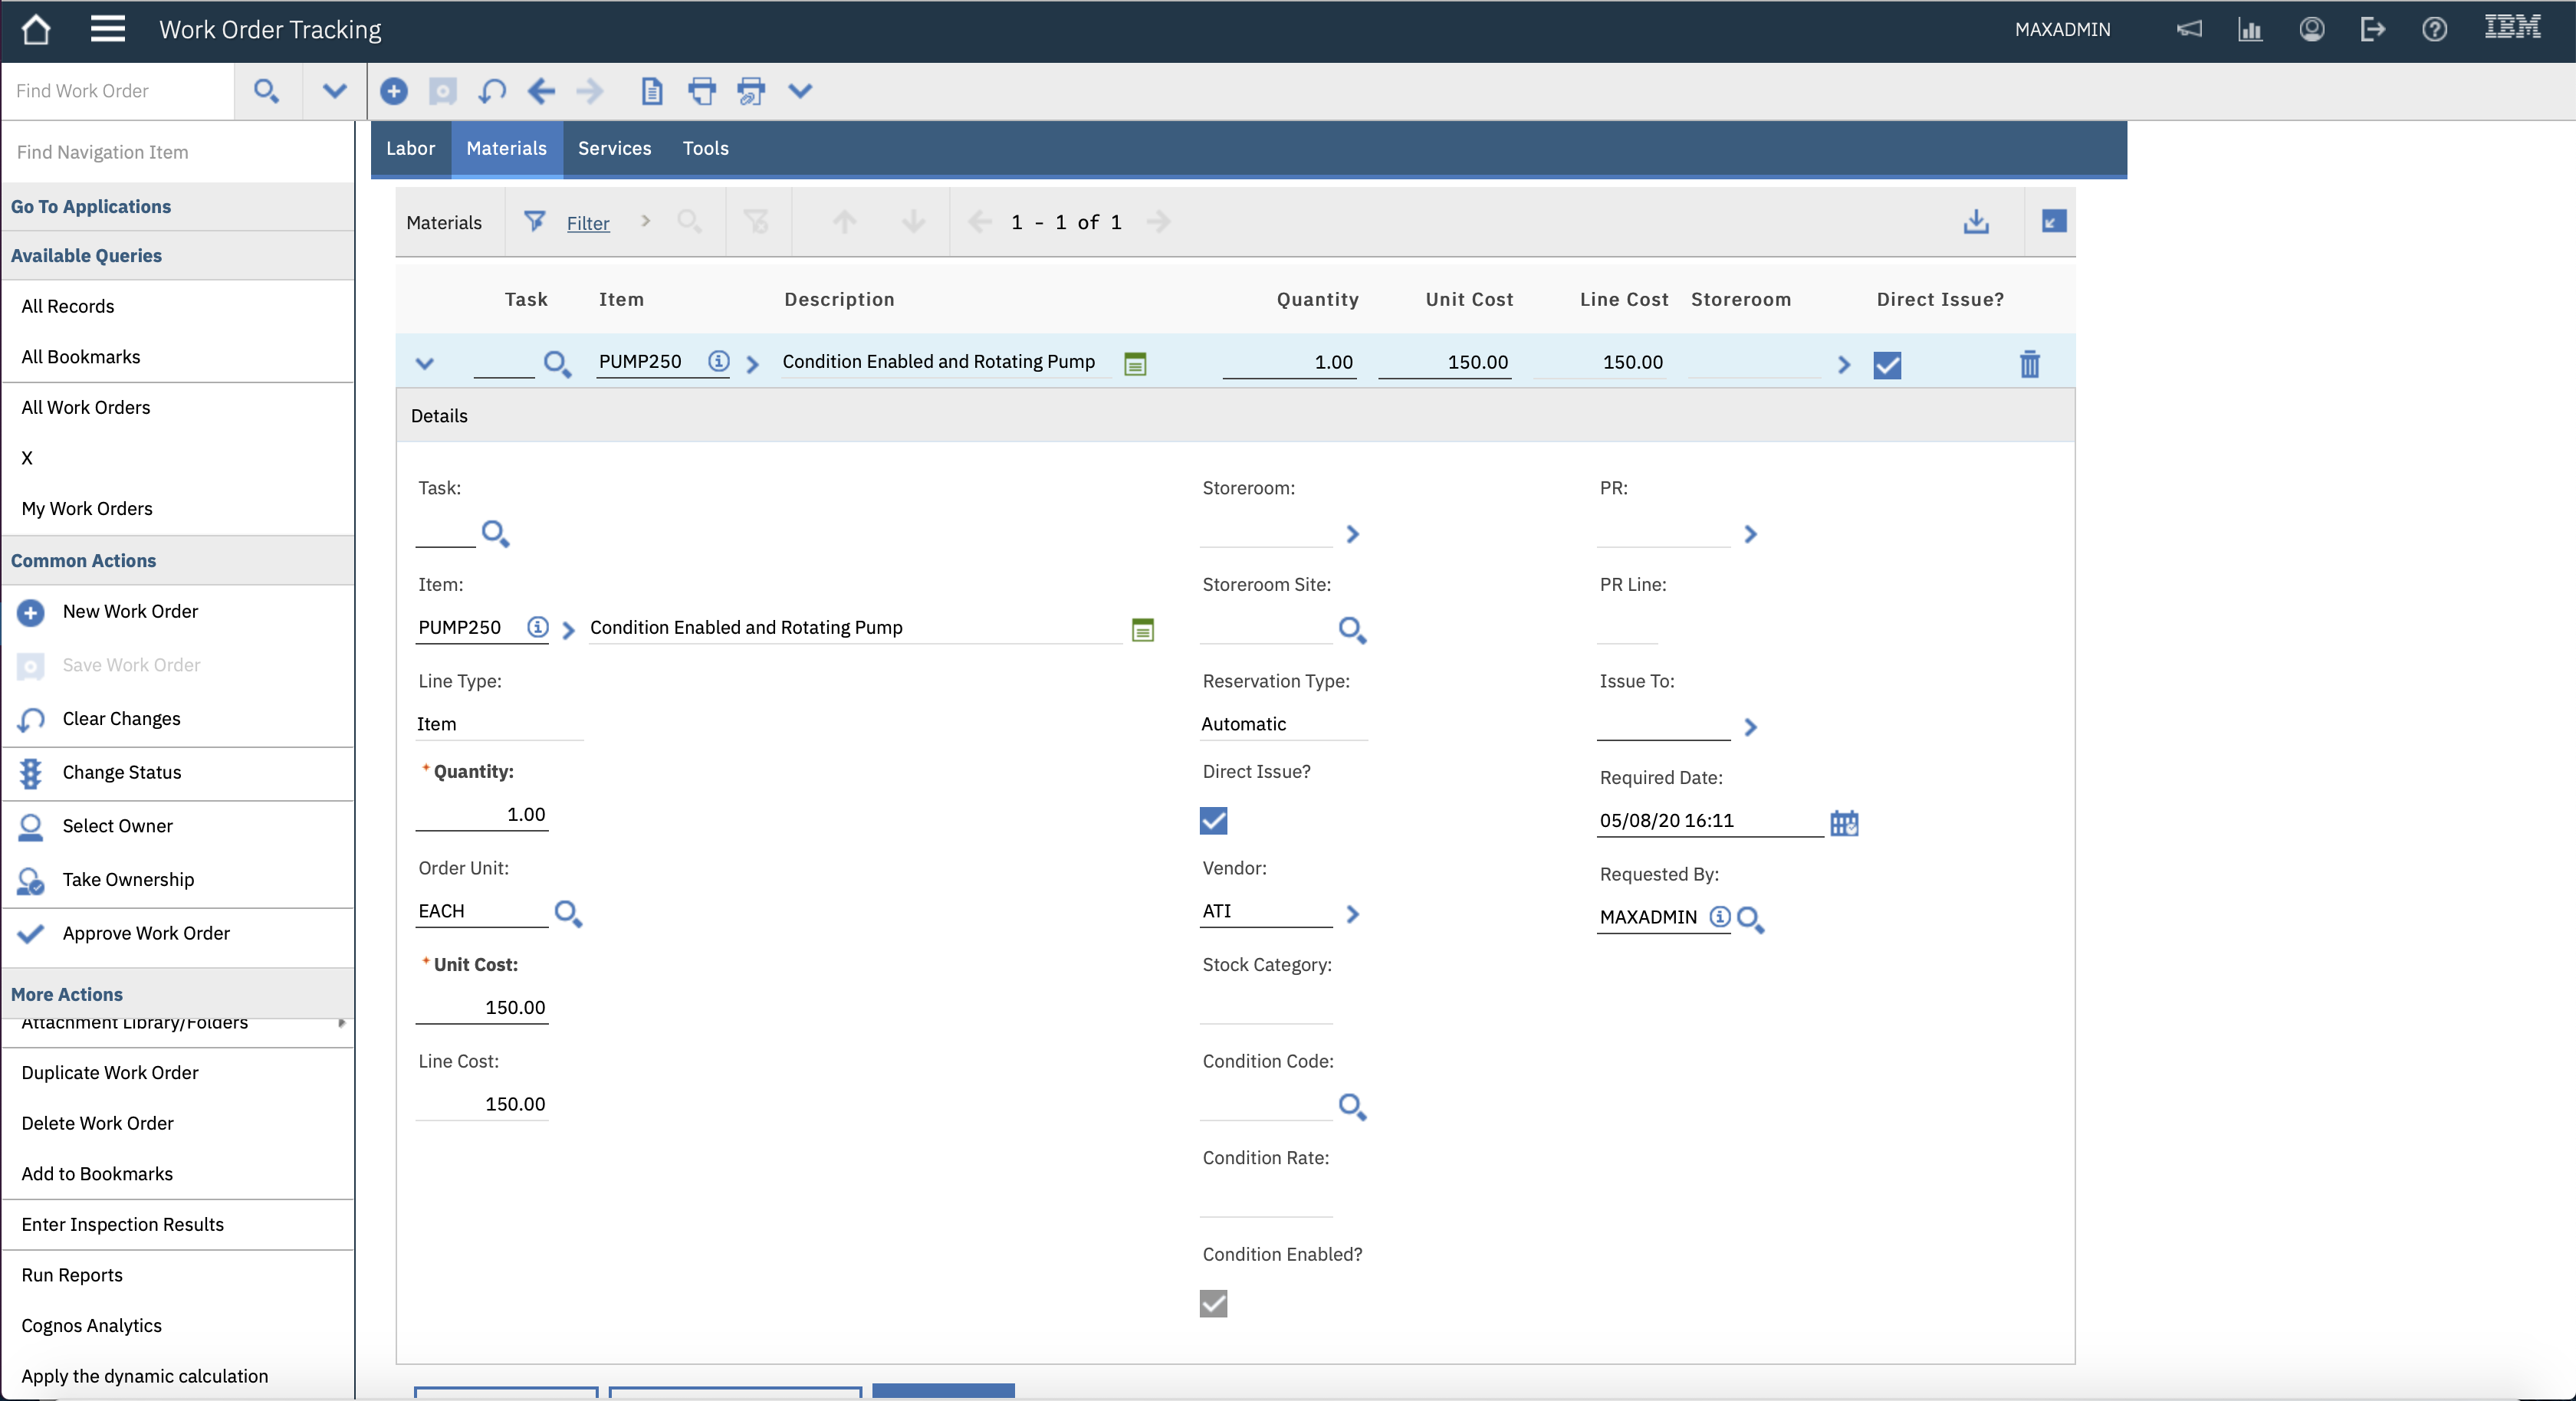Click the Condition Enabled checkbox

tap(1213, 1303)
